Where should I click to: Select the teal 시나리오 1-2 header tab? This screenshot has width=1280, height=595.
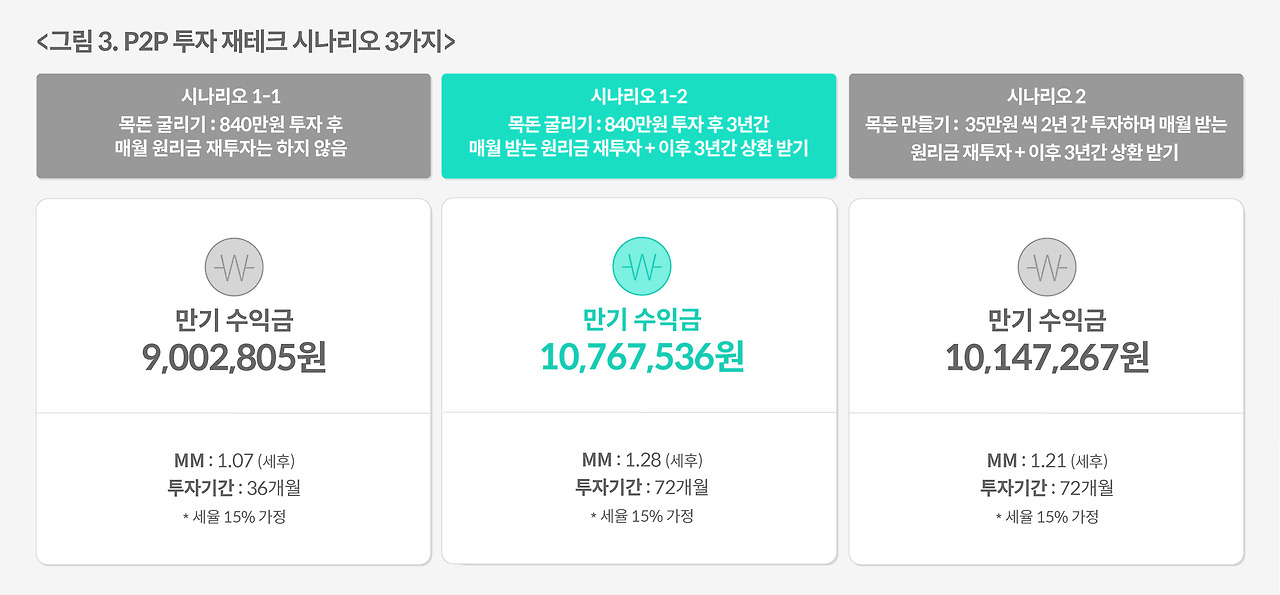point(639,126)
